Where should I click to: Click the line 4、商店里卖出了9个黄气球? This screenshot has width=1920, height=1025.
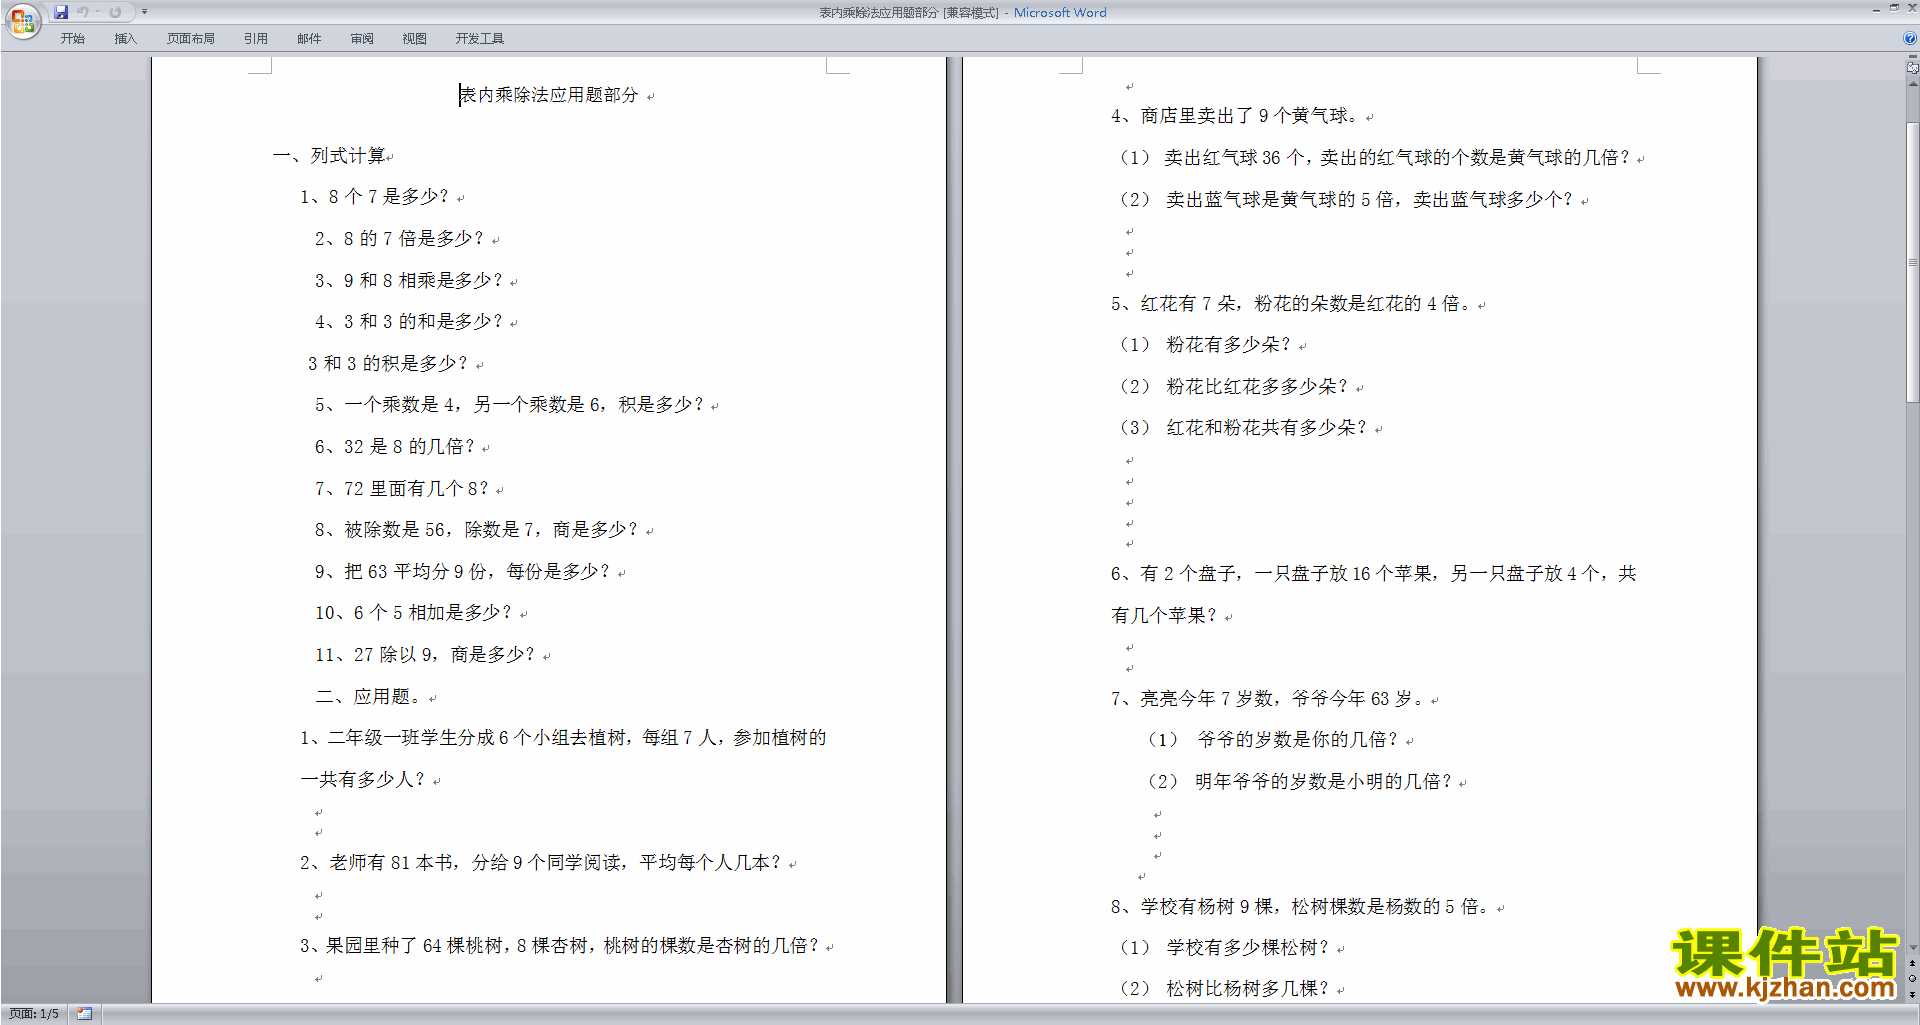coord(1235,116)
